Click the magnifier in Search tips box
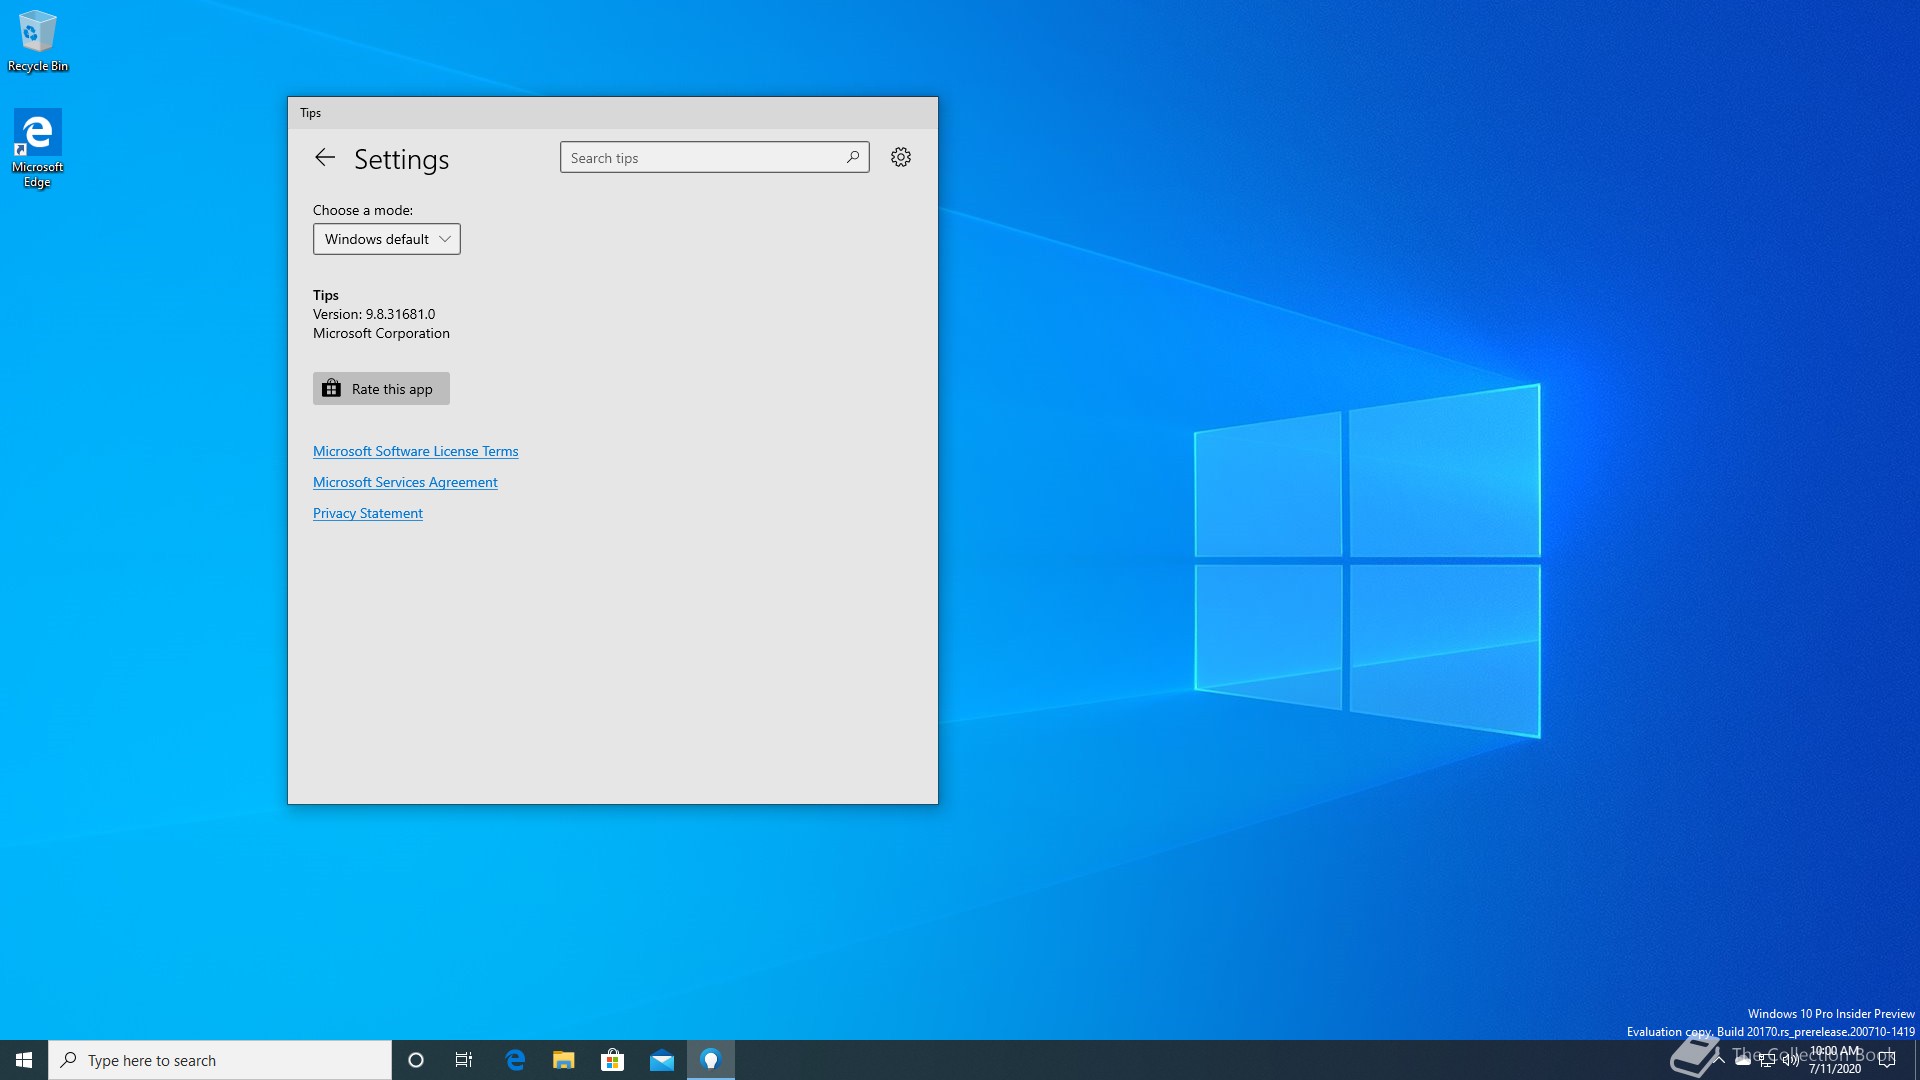The height and width of the screenshot is (1080, 1920). (853, 157)
